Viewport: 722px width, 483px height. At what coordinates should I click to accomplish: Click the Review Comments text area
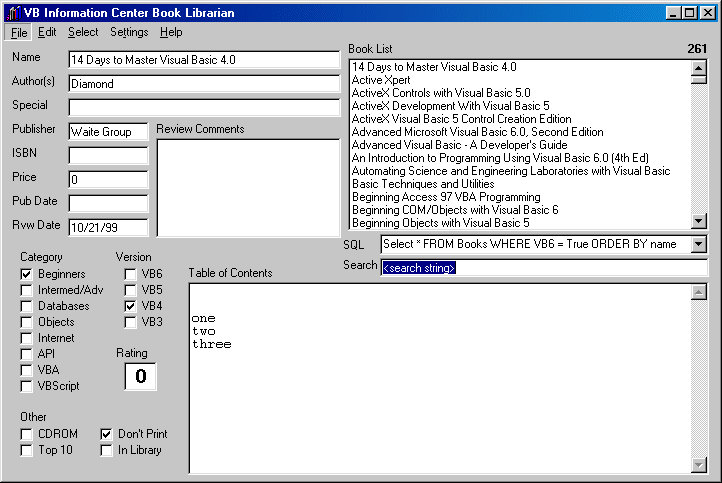pos(248,188)
